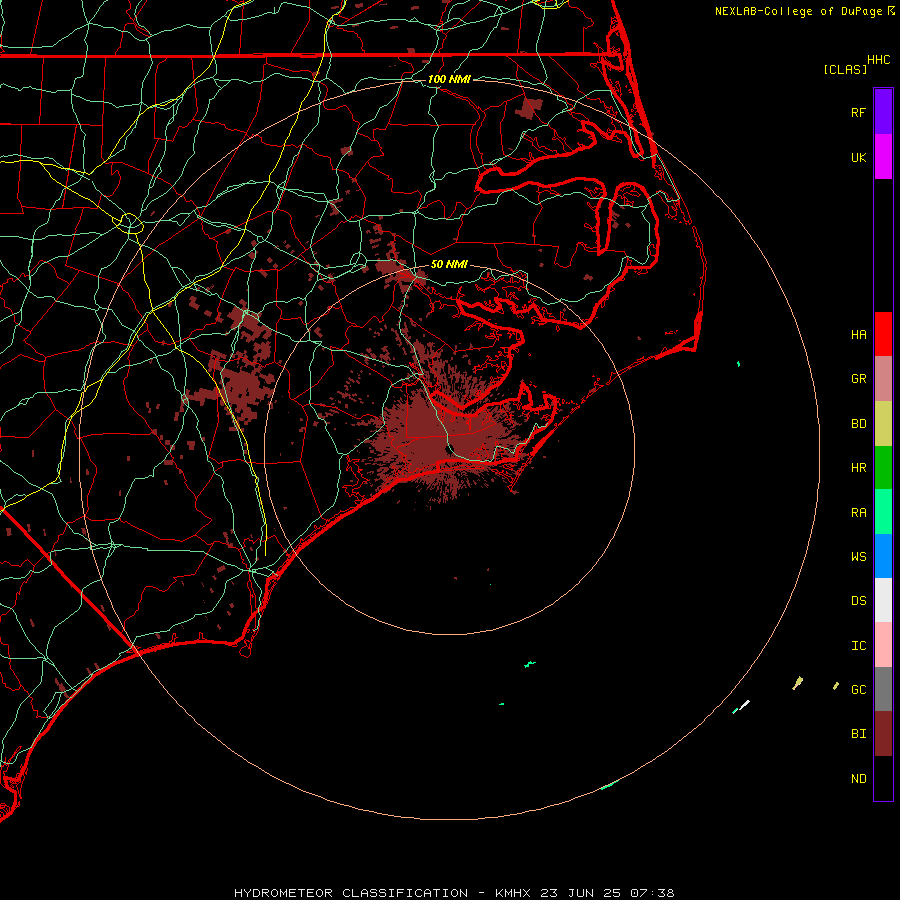
Task: Click the Hydrometeor Classification KMHX caption
Action: pos(454,893)
